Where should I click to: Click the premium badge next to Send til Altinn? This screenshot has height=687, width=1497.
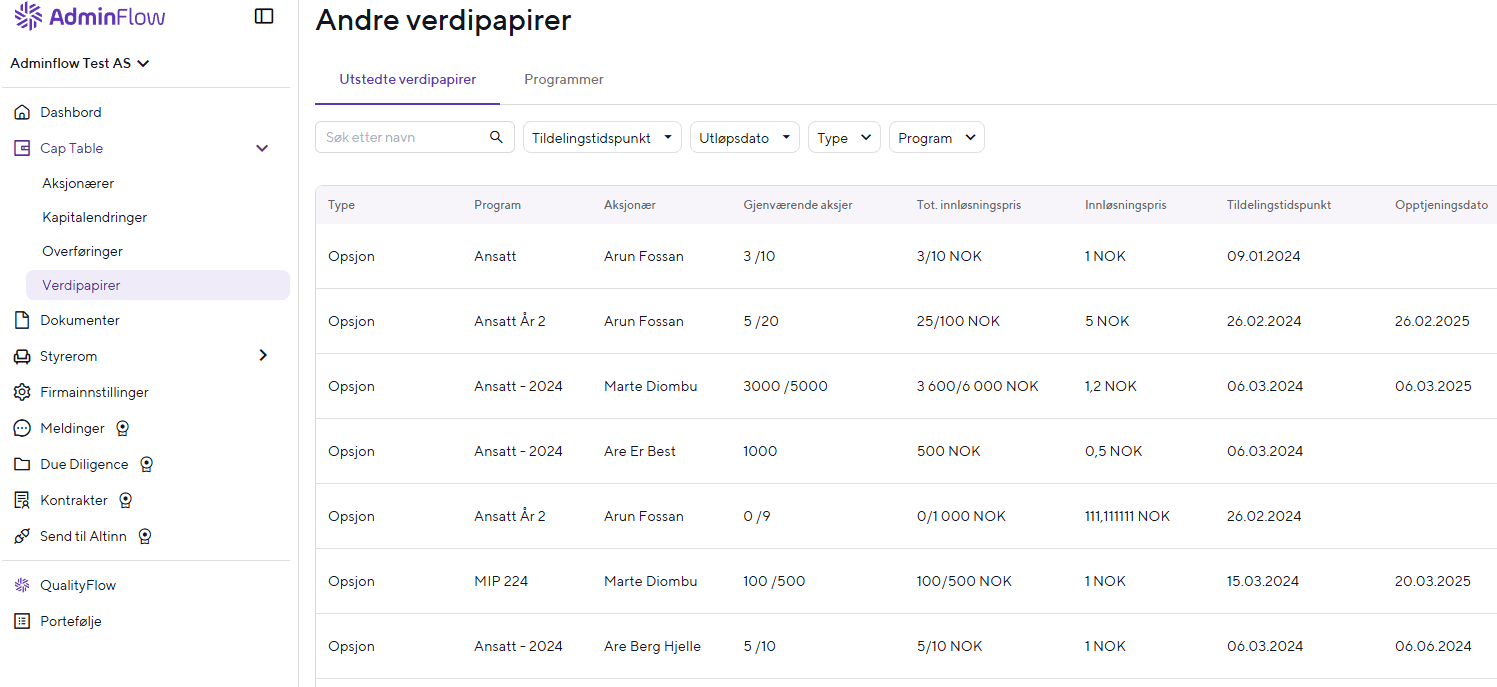click(x=144, y=536)
